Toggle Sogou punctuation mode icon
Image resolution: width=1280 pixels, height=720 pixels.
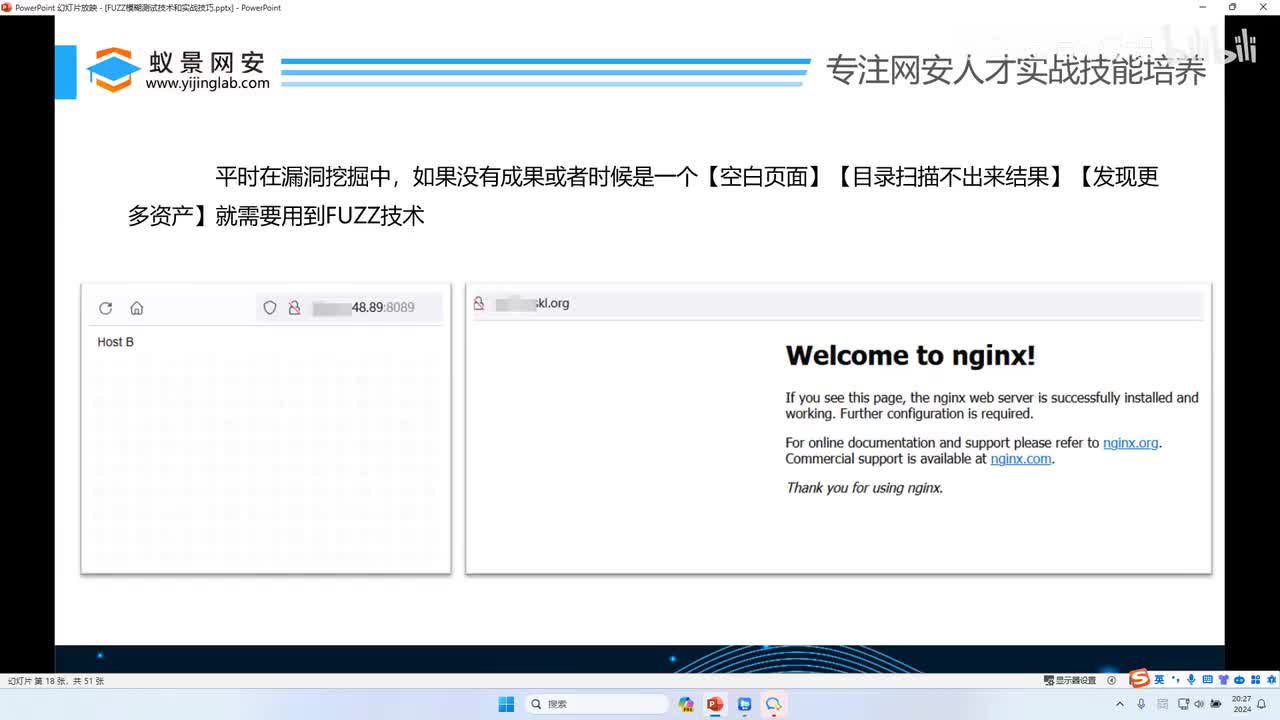(1176, 679)
